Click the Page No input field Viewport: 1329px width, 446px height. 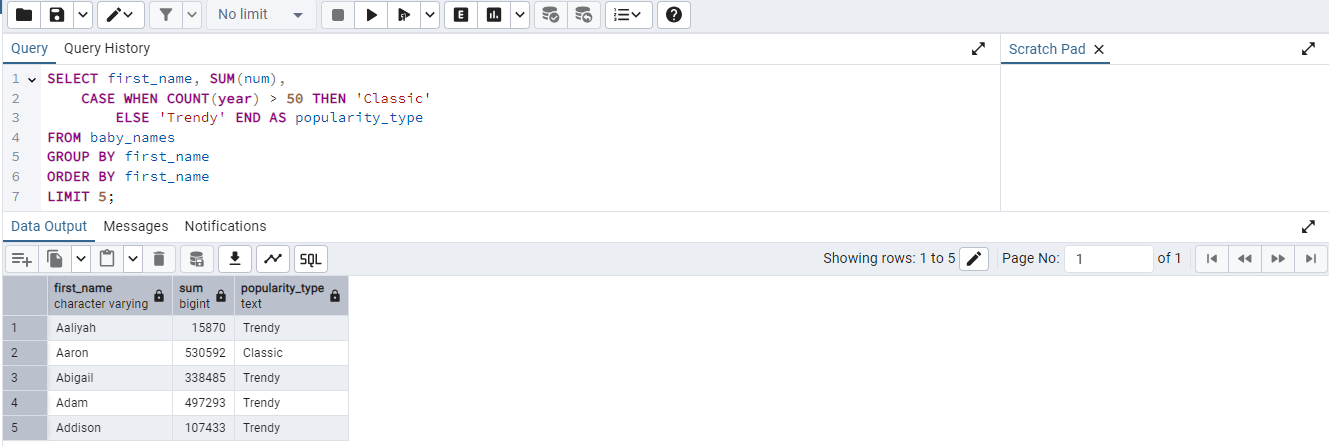1108,258
